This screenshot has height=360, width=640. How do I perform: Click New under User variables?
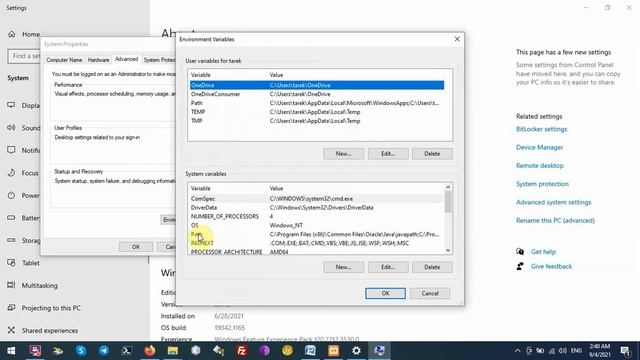click(343, 154)
